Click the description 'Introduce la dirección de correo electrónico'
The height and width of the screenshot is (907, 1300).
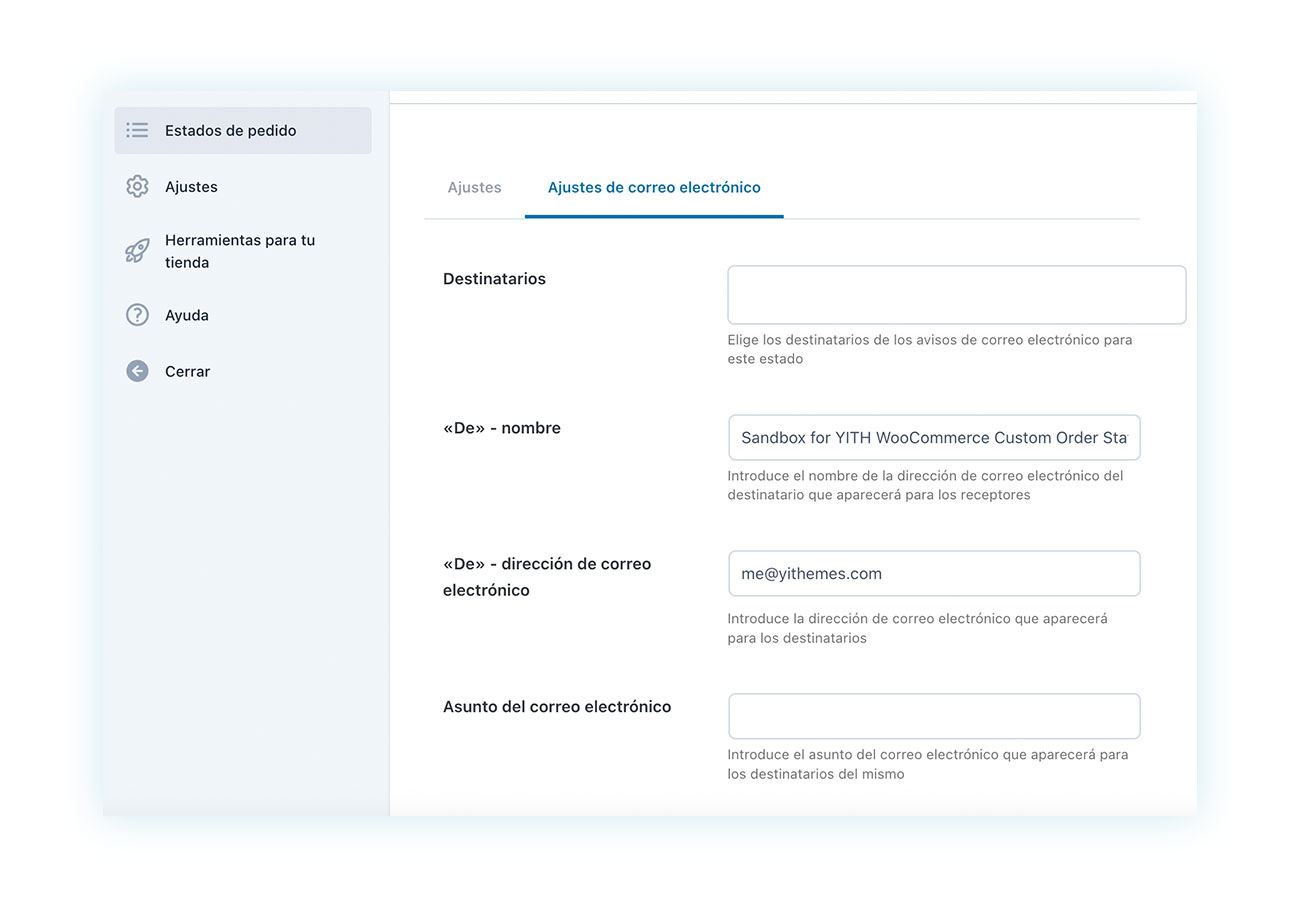pos(918,628)
